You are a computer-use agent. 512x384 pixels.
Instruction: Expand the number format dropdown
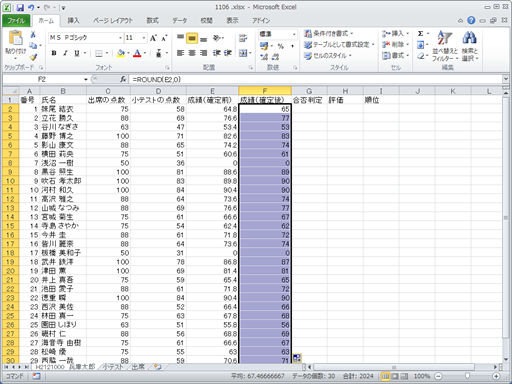click(294, 34)
